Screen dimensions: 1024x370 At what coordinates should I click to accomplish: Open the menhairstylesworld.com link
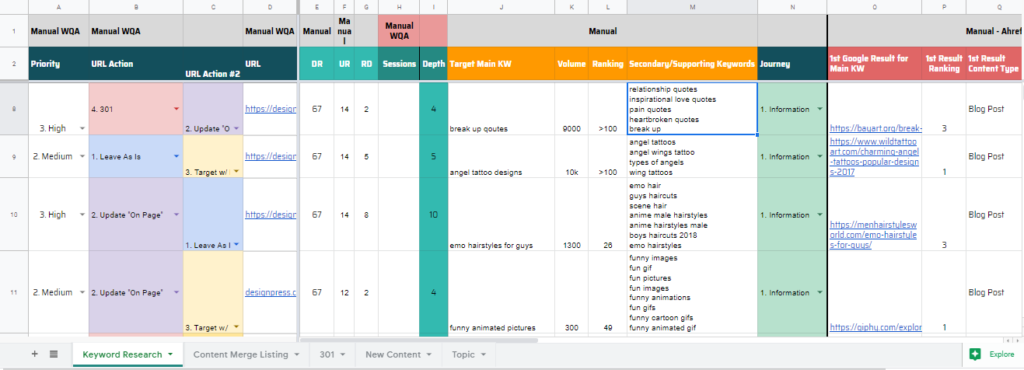click(x=873, y=235)
